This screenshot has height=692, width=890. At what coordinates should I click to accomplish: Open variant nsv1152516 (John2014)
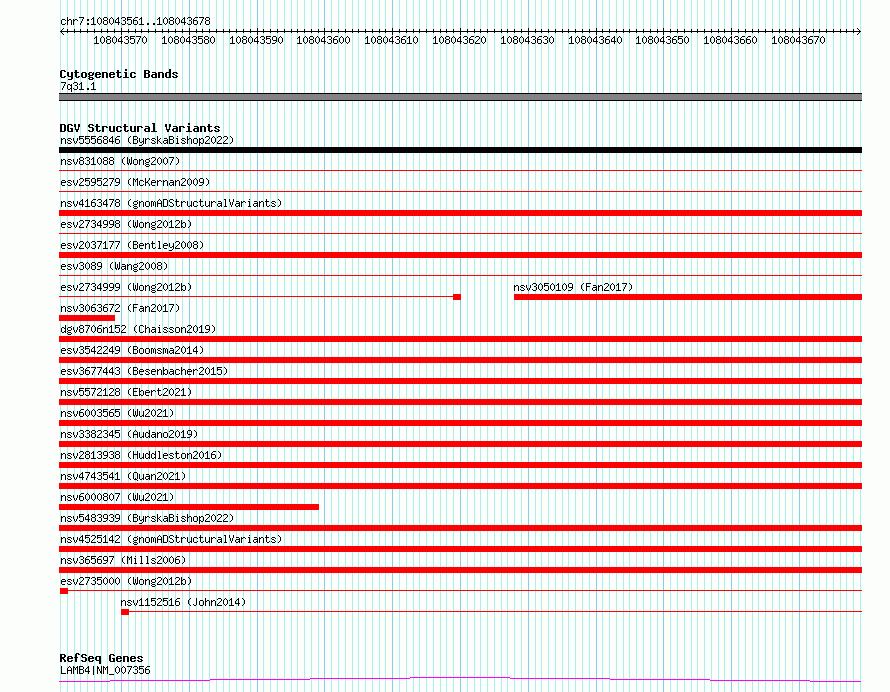[x=183, y=602]
